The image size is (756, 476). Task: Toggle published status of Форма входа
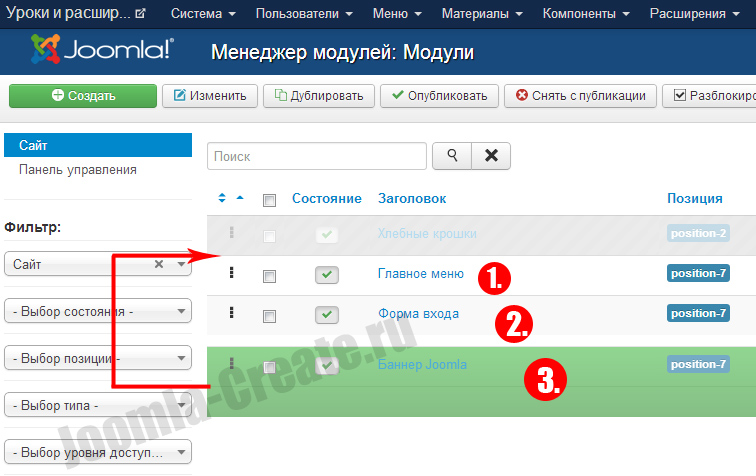click(x=327, y=315)
